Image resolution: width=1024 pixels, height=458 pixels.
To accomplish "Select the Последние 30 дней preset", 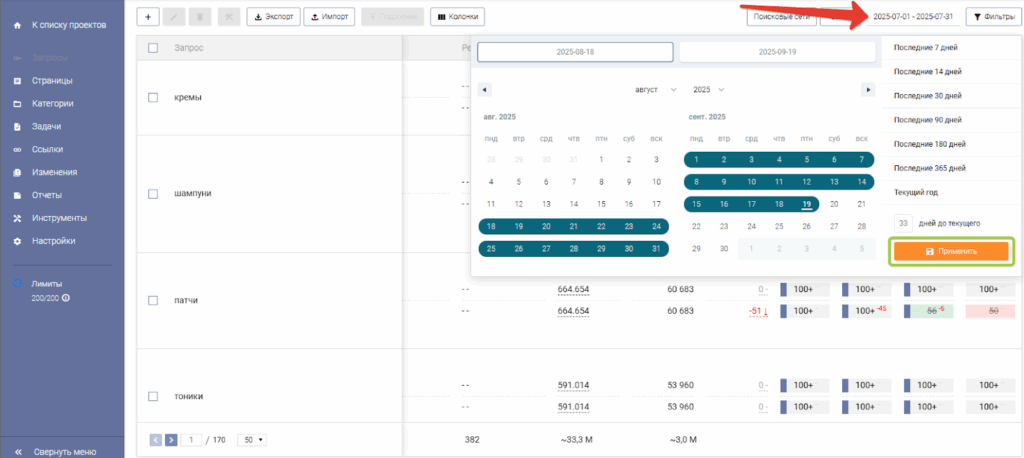I will click(928, 96).
